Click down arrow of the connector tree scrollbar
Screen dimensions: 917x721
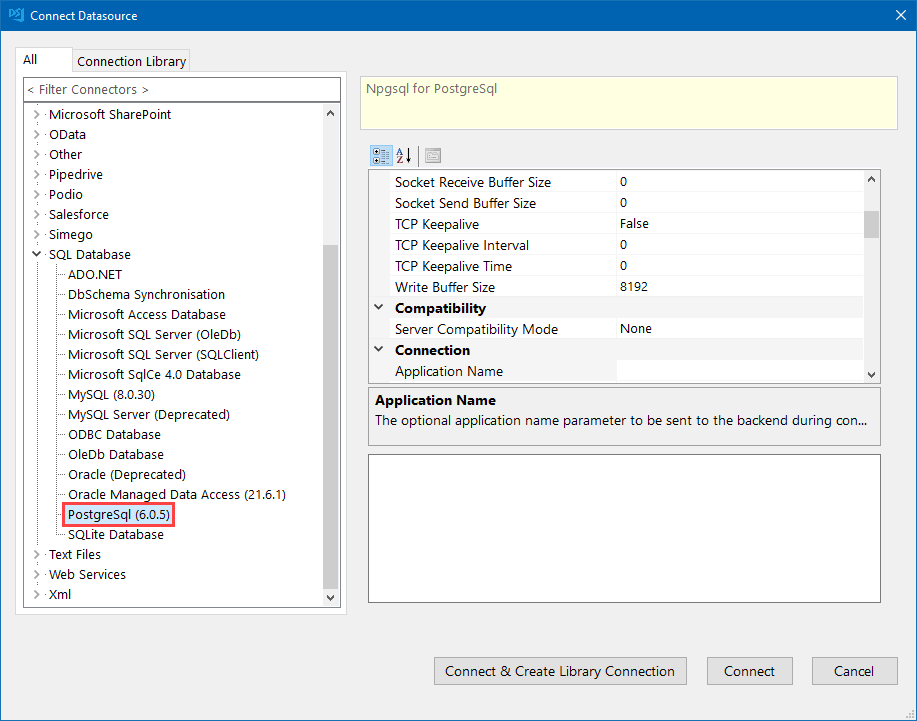pyautogui.click(x=330, y=598)
